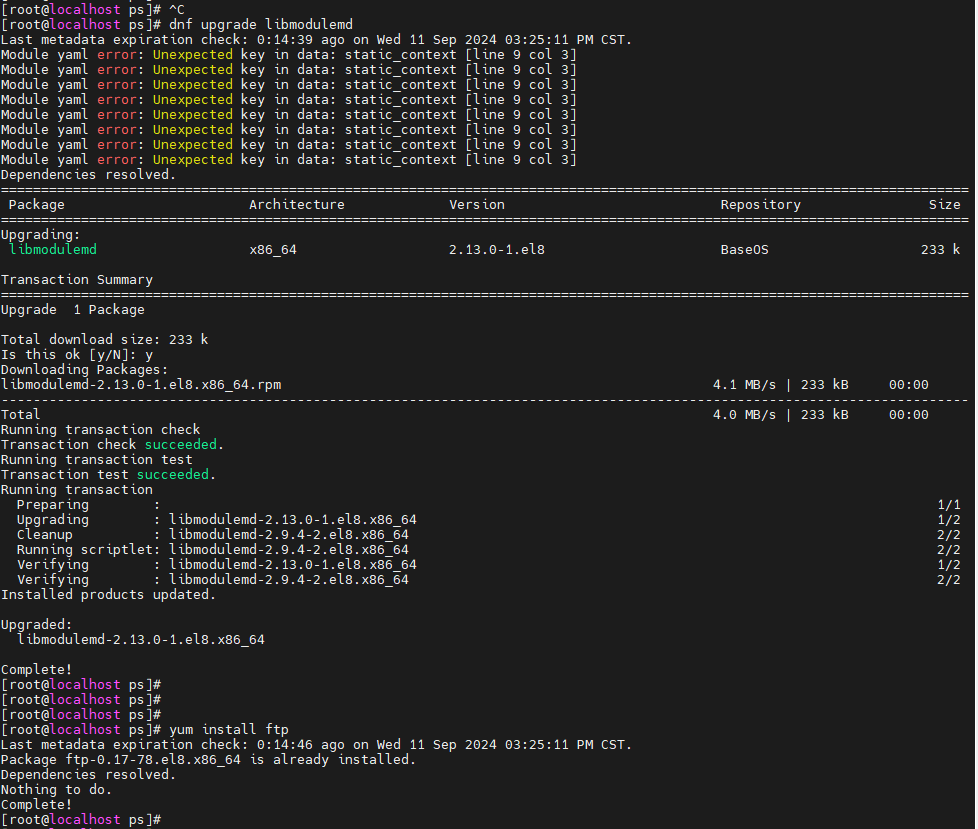Click the Size column header

(944, 205)
